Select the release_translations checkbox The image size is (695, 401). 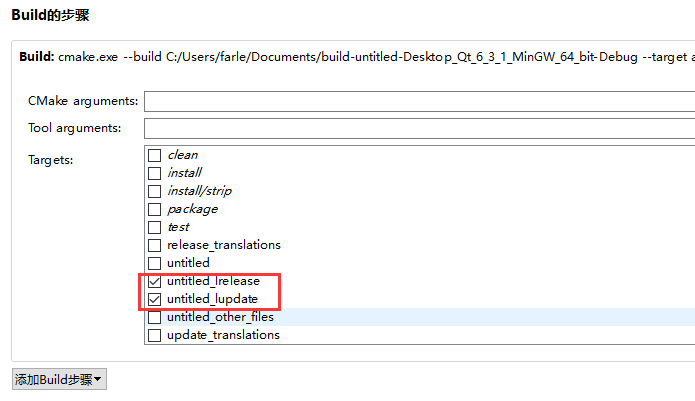[x=154, y=245]
